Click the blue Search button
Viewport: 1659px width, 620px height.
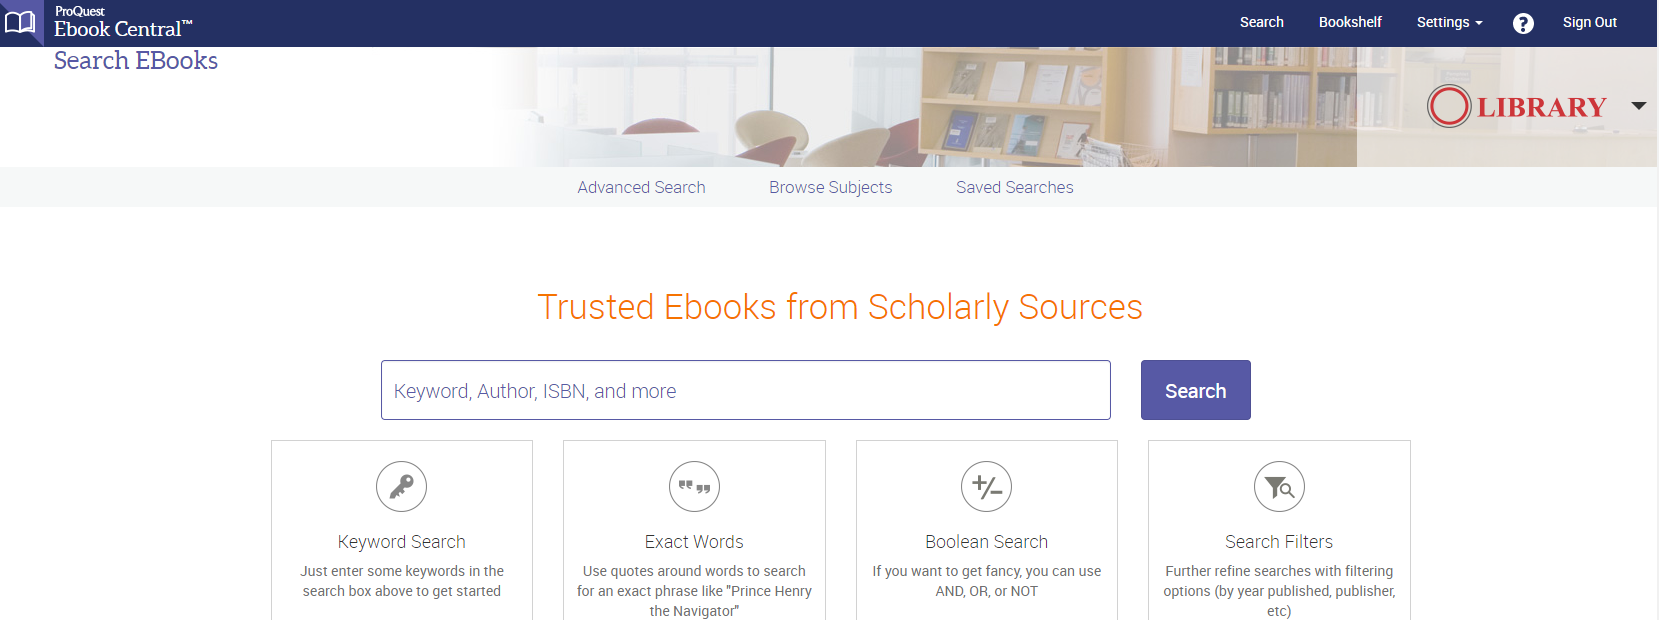pos(1195,390)
